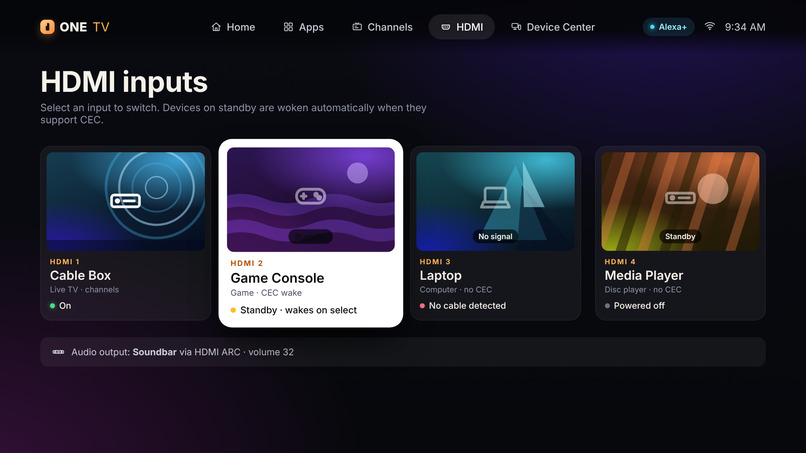The image size is (806, 453).
Task: Select the Game Console thumbnail image
Action: pyautogui.click(x=310, y=200)
